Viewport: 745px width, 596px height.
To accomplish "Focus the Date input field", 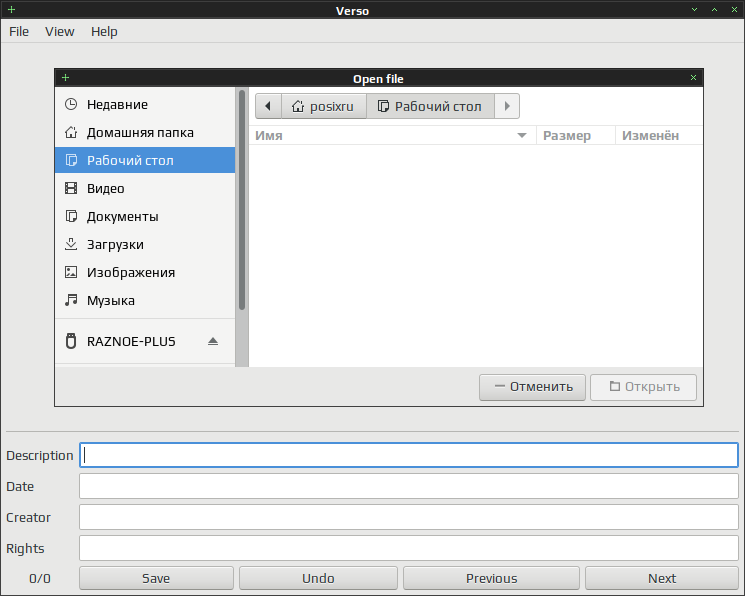I will tap(409, 486).
